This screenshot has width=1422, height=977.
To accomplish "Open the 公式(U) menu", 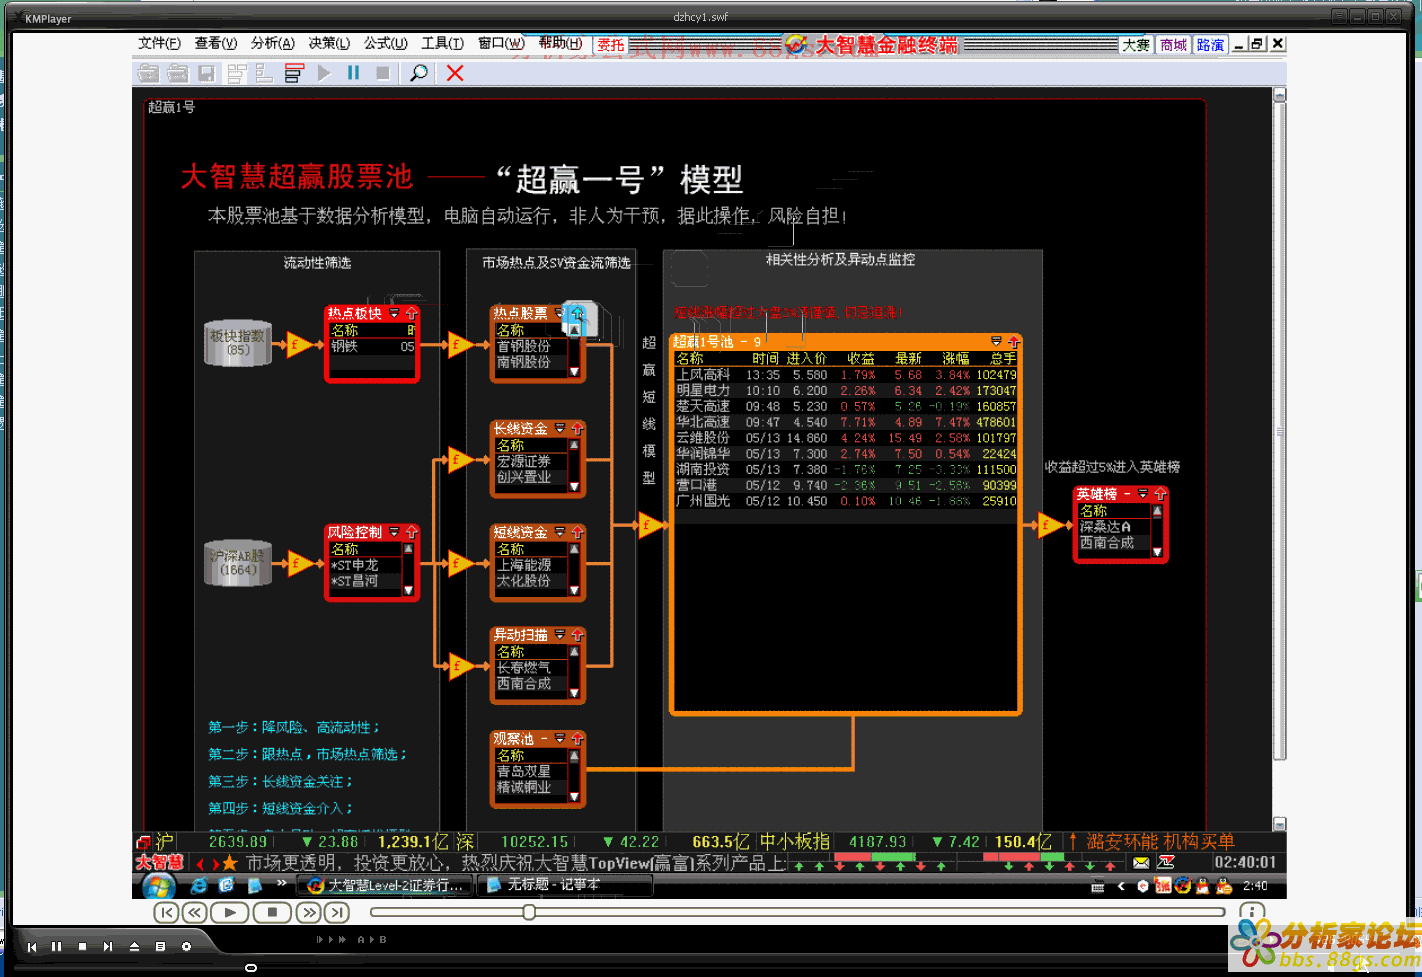I will (386, 43).
